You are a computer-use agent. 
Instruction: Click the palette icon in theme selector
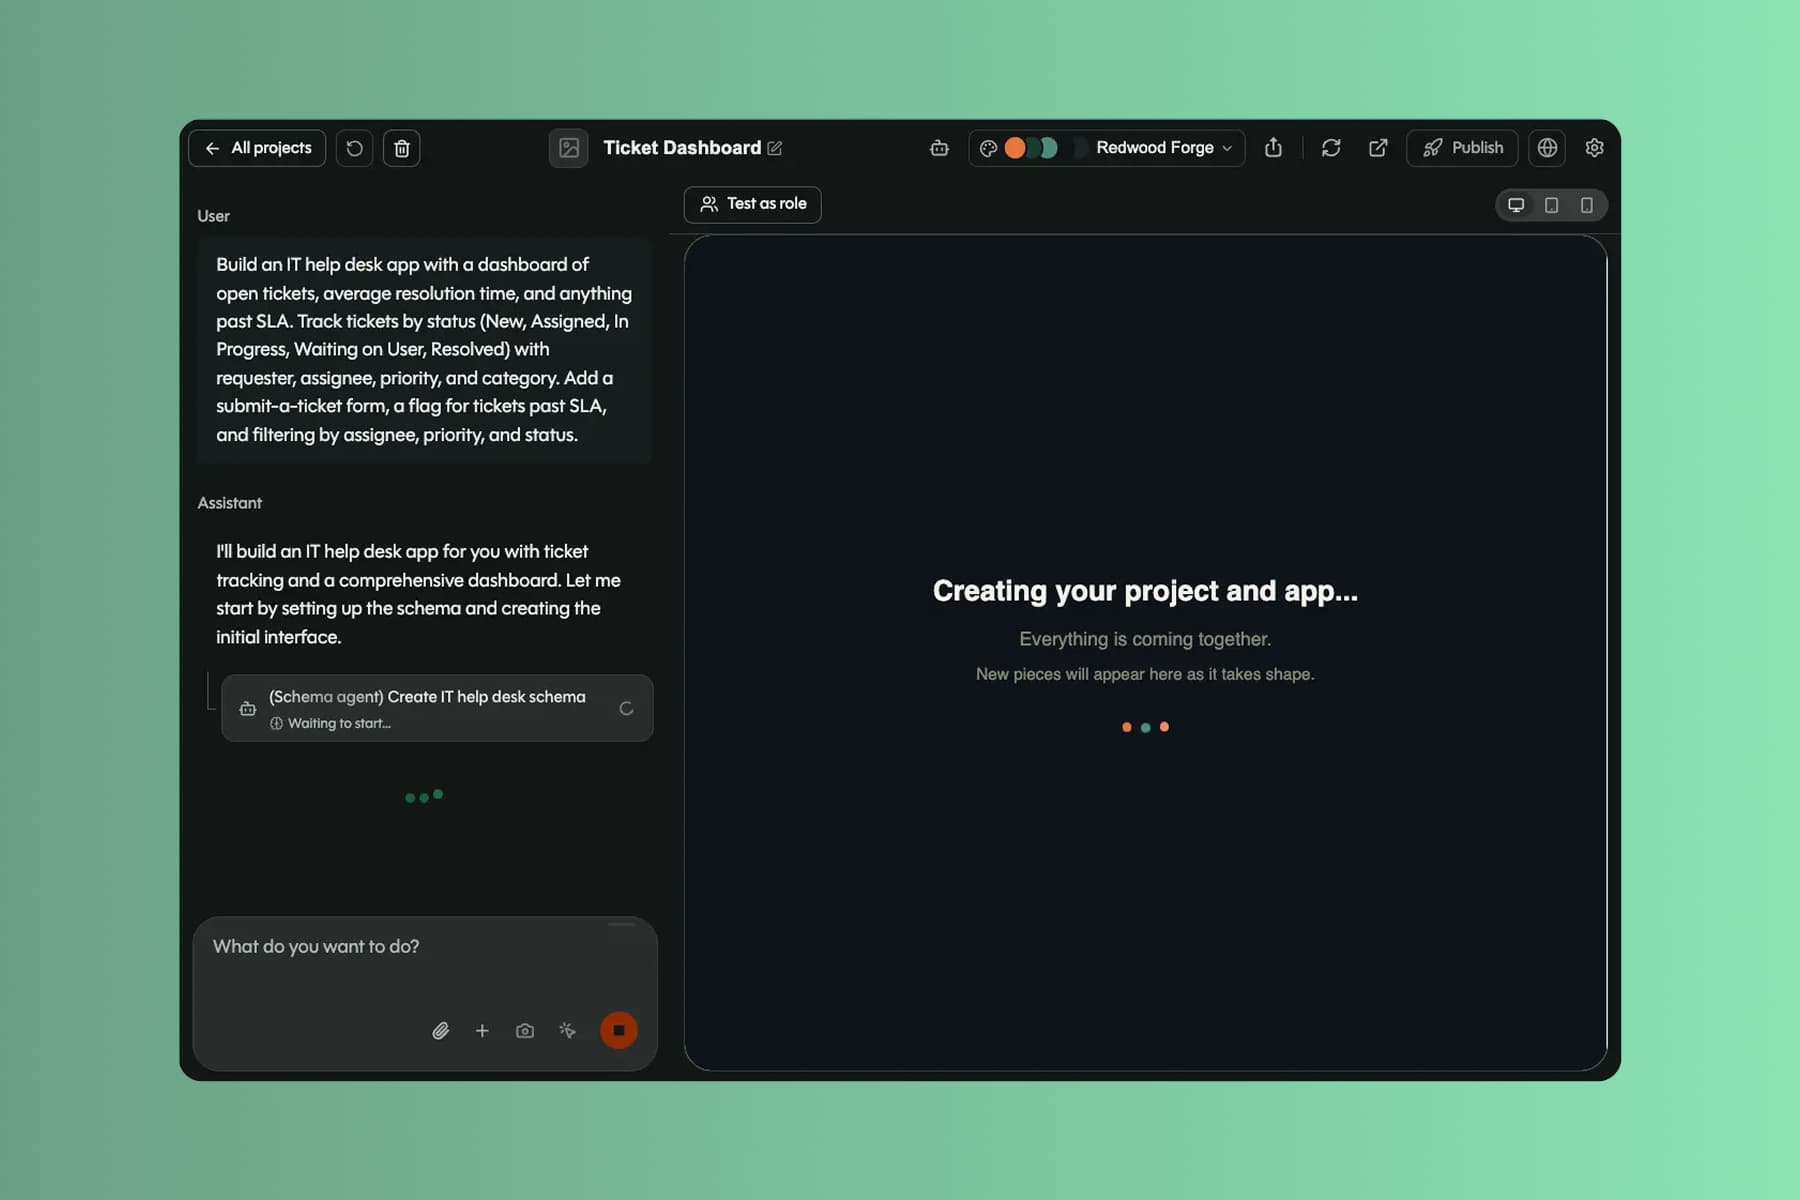pyautogui.click(x=988, y=148)
